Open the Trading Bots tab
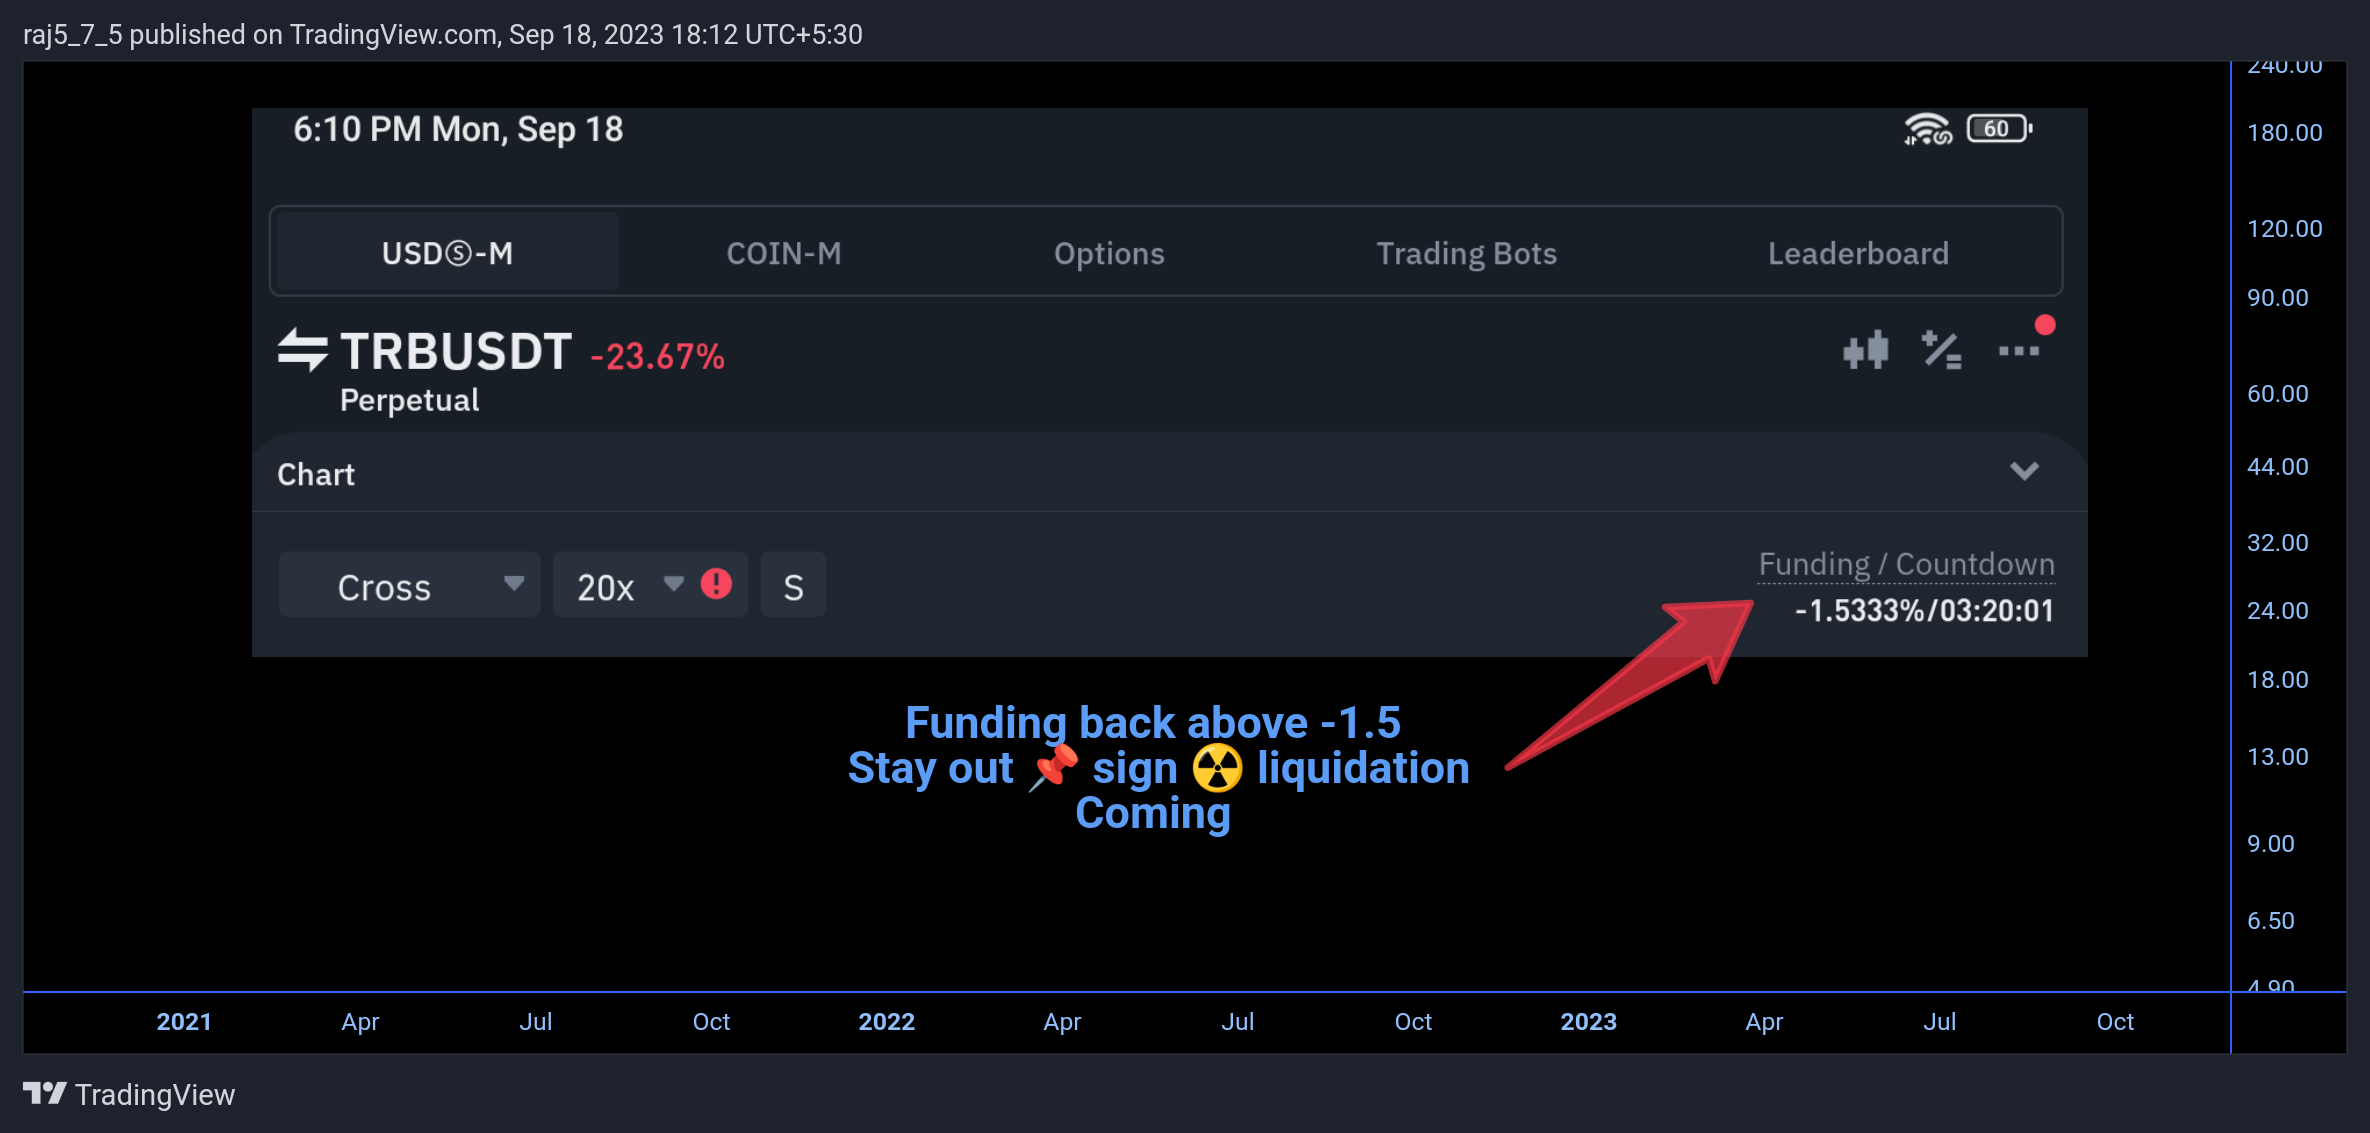The height and width of the screenshot is (1133, 2370). pos(1466,253)
